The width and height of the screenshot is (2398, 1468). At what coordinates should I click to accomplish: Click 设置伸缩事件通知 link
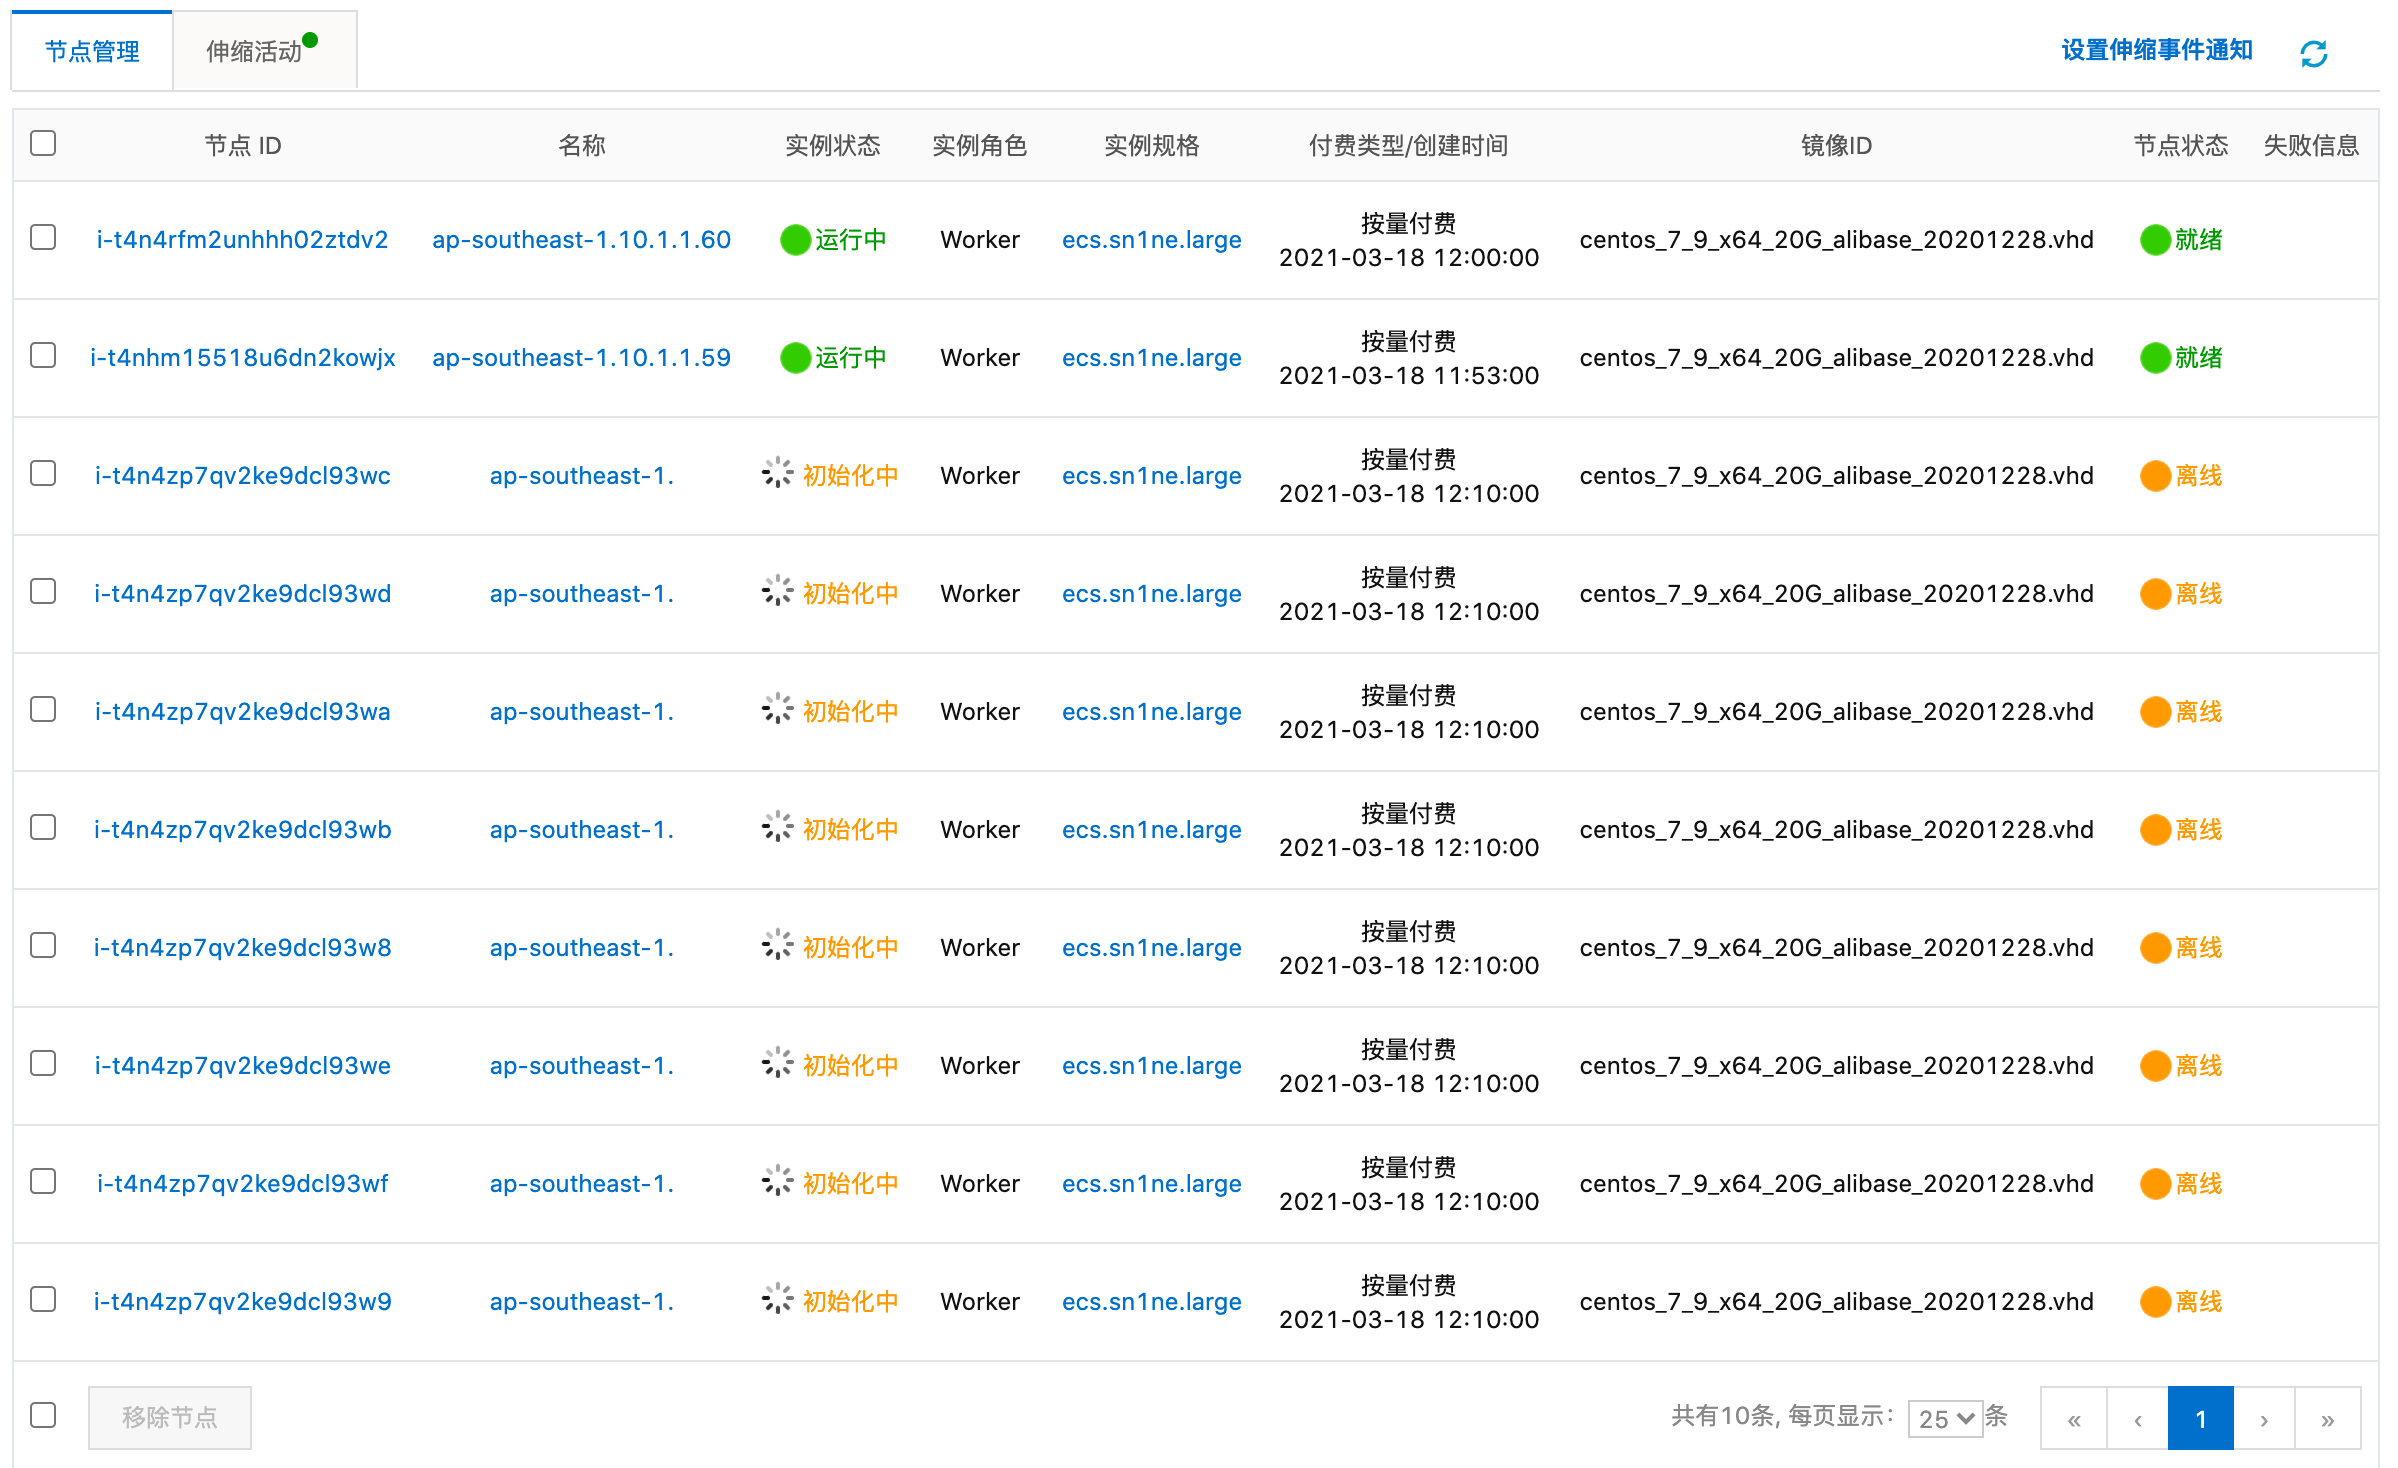[x=2156, y=50]
